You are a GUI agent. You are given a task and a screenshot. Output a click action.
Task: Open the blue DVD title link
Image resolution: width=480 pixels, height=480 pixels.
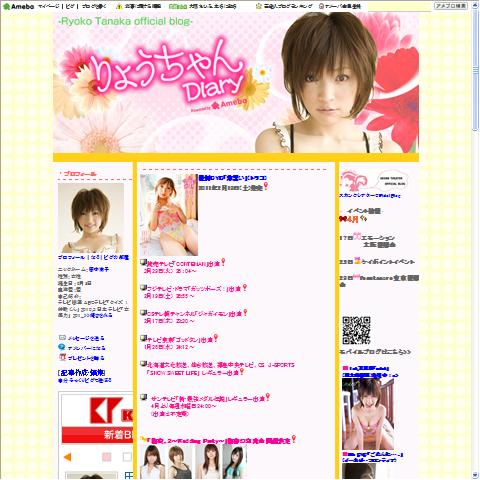coord(232,178)
